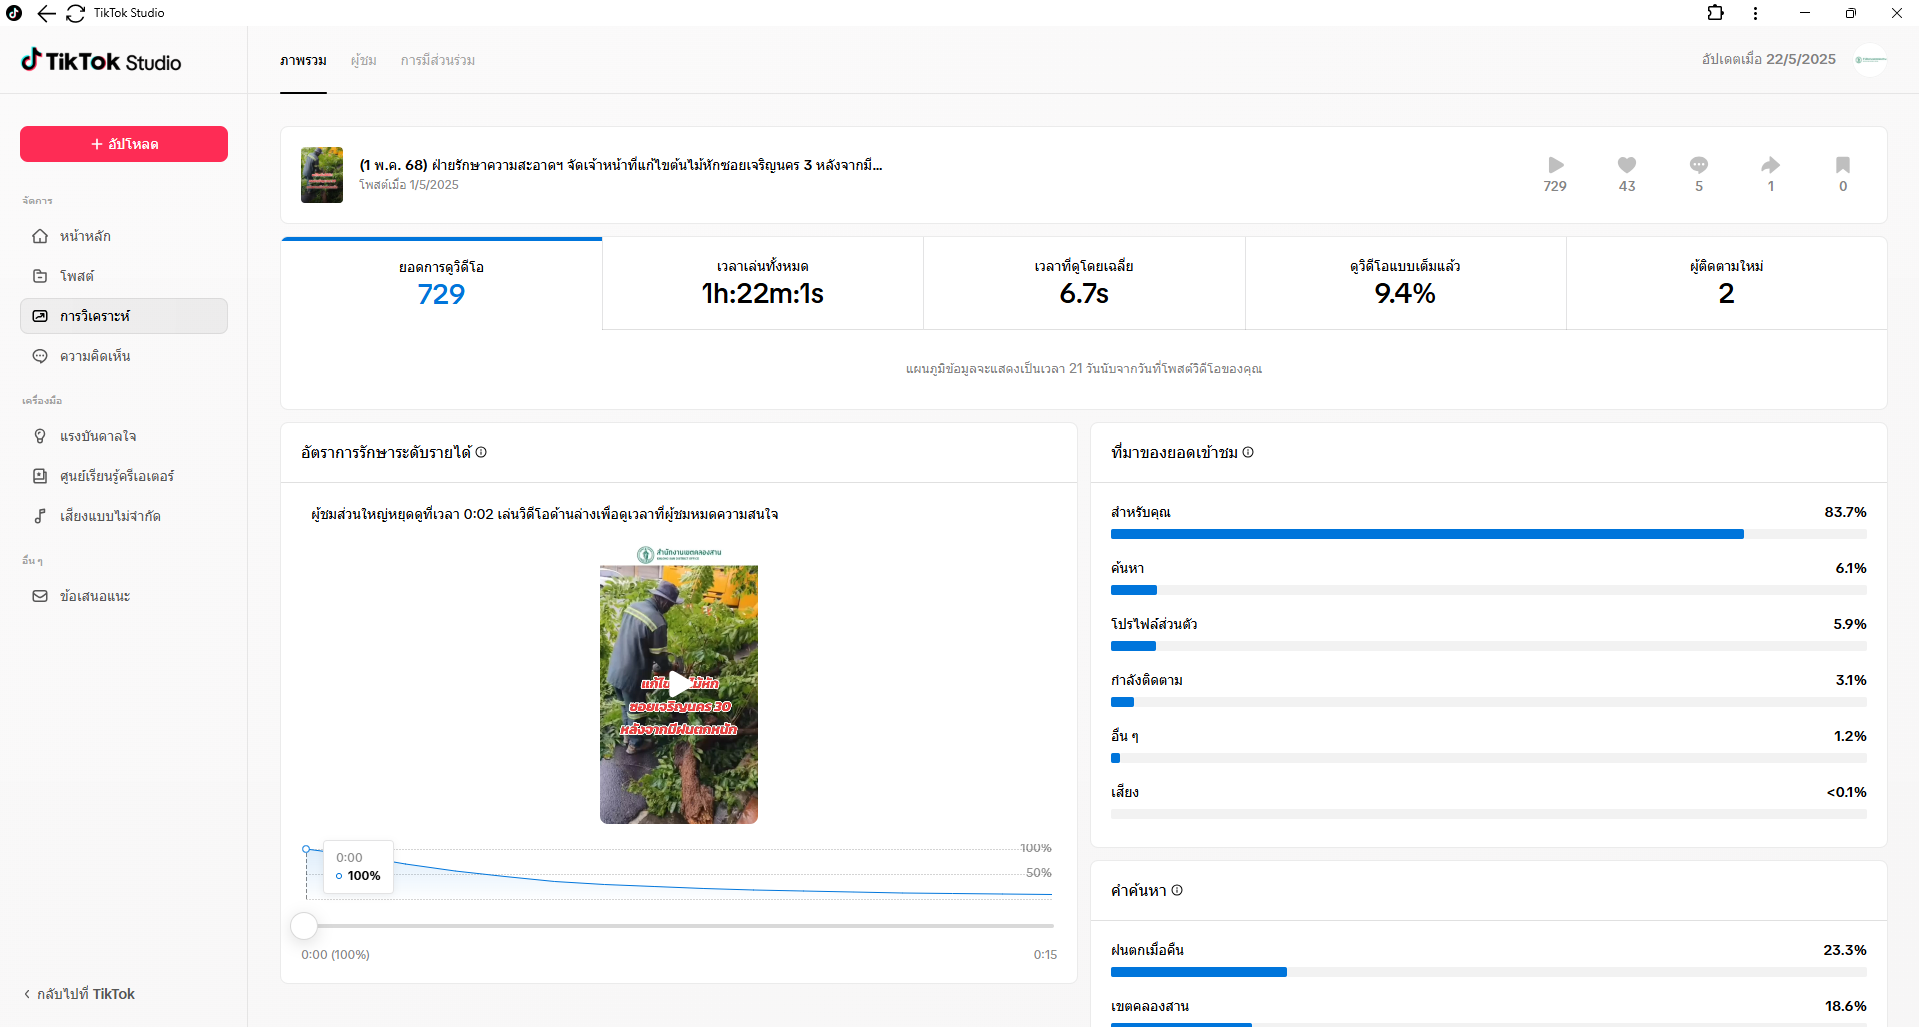The width and height of the screenshot is (1919, 1027).
Task: Click the retention curve chart
Action: click(x=678, y=873)
